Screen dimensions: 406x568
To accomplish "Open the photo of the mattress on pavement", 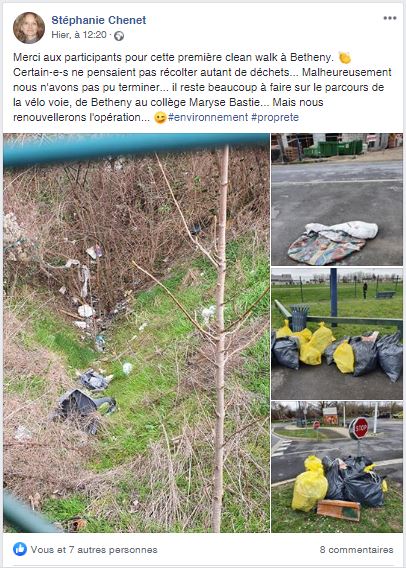I will point(337,199).
